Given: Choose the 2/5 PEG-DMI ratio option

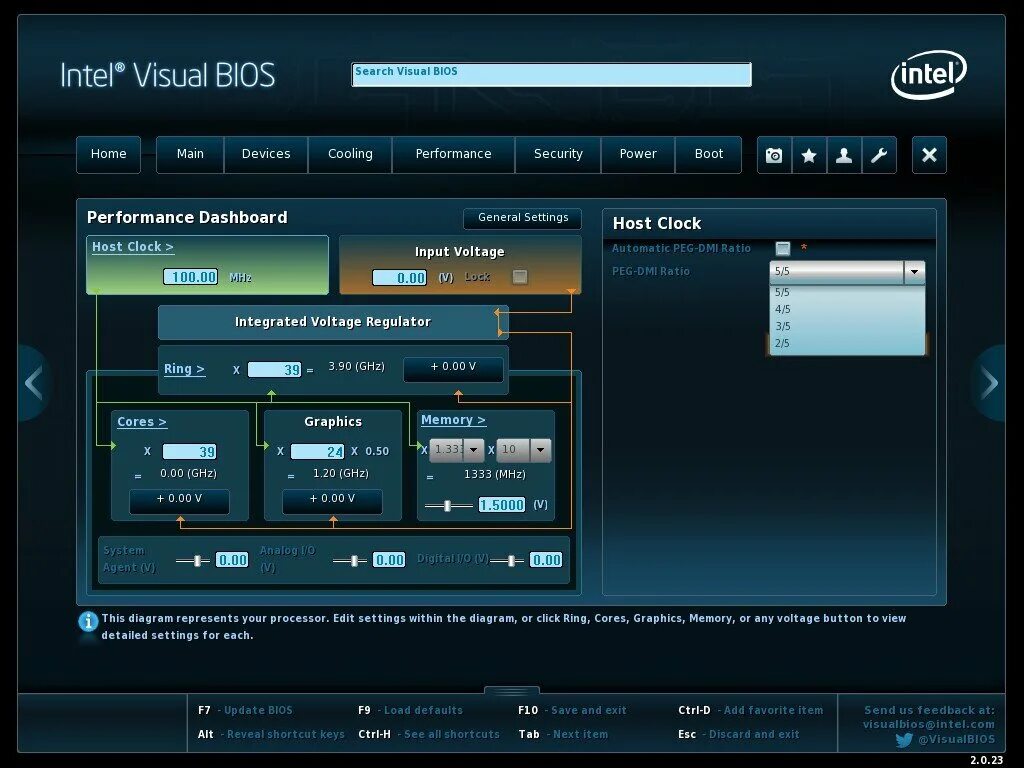Looking at the screenshot, I should (847, 344).
